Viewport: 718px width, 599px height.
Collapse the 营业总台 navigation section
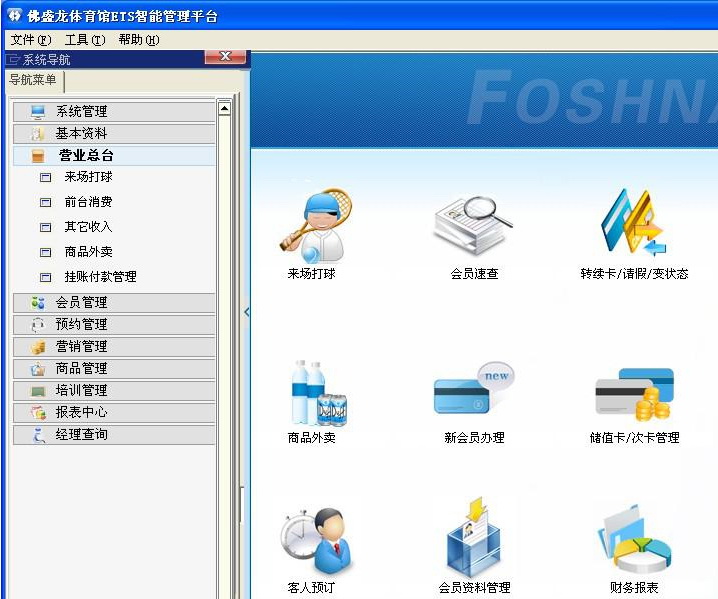point(114,156)
